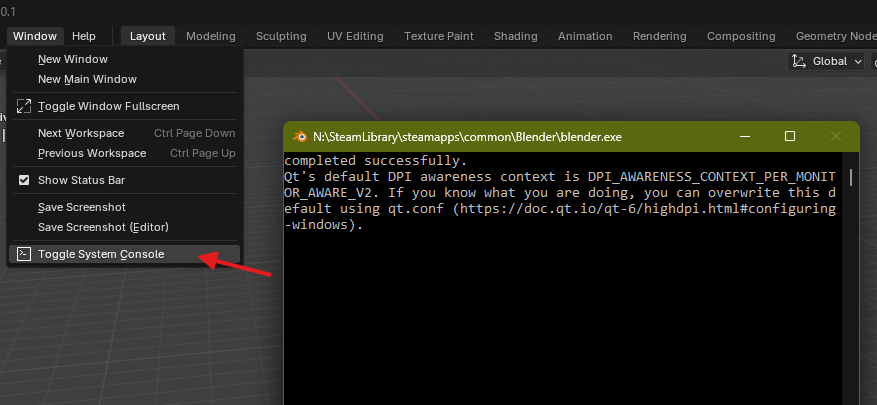Select Next Workspace menu entry
The image size is (877, 405).
(81, 133)
